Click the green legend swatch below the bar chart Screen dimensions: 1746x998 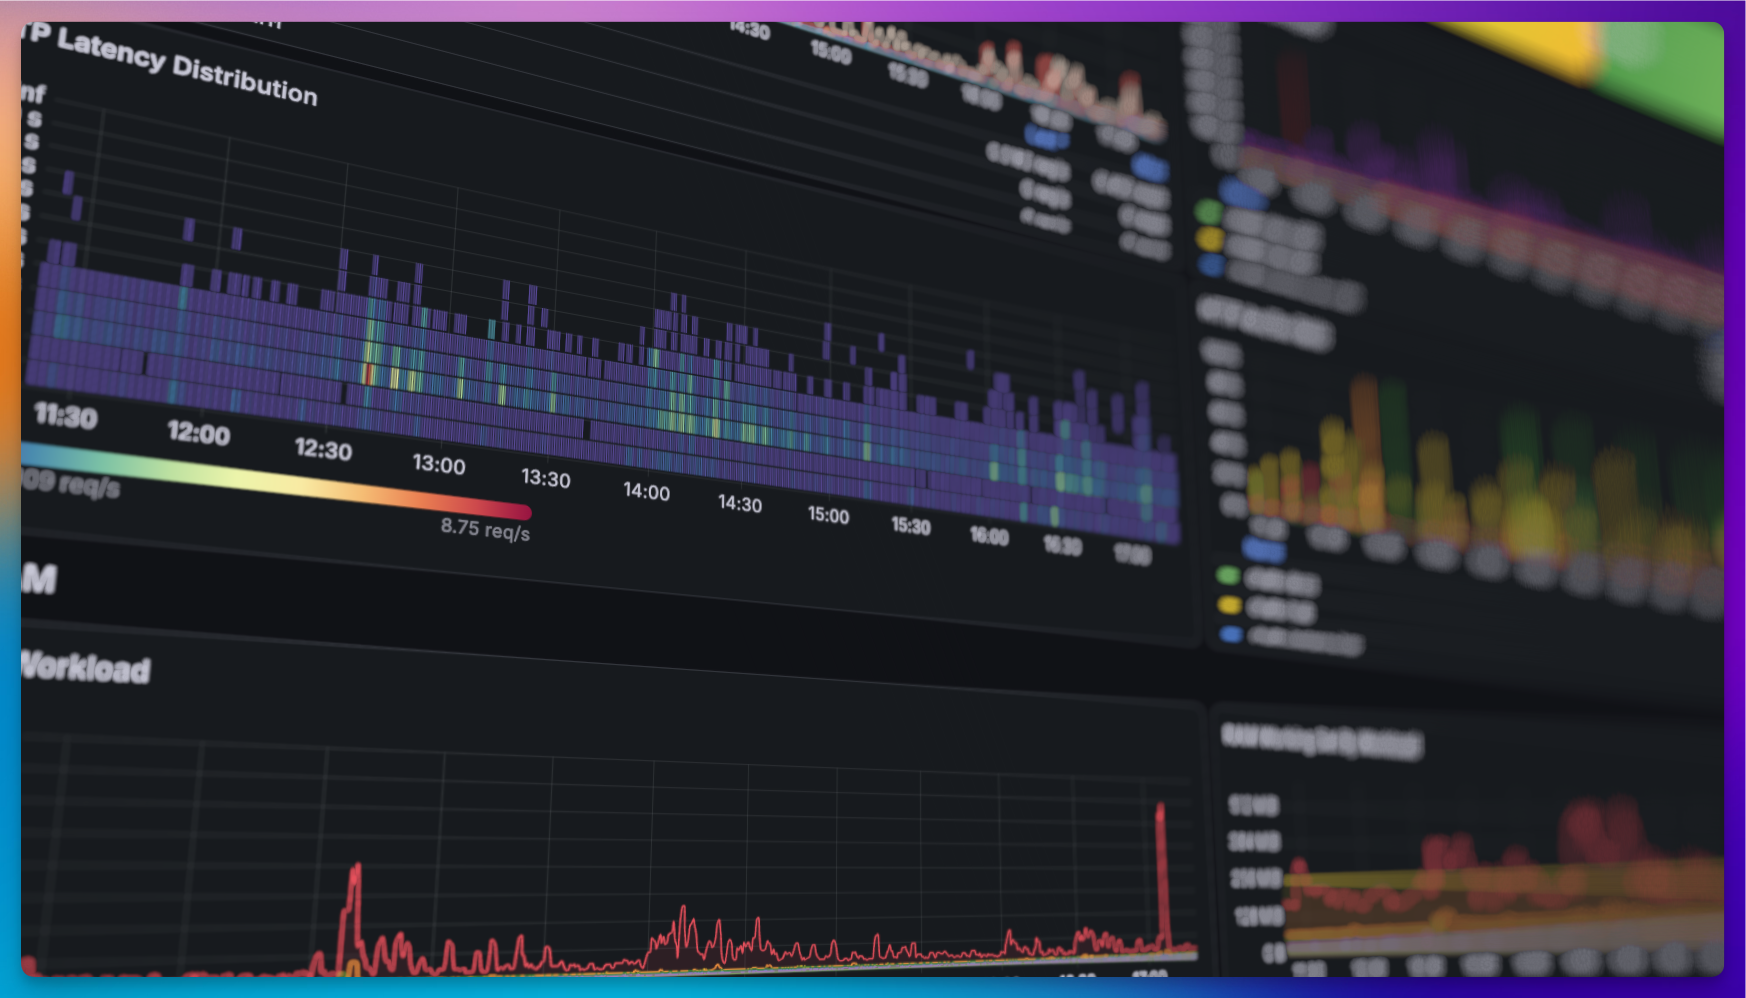pos(1228,575)
